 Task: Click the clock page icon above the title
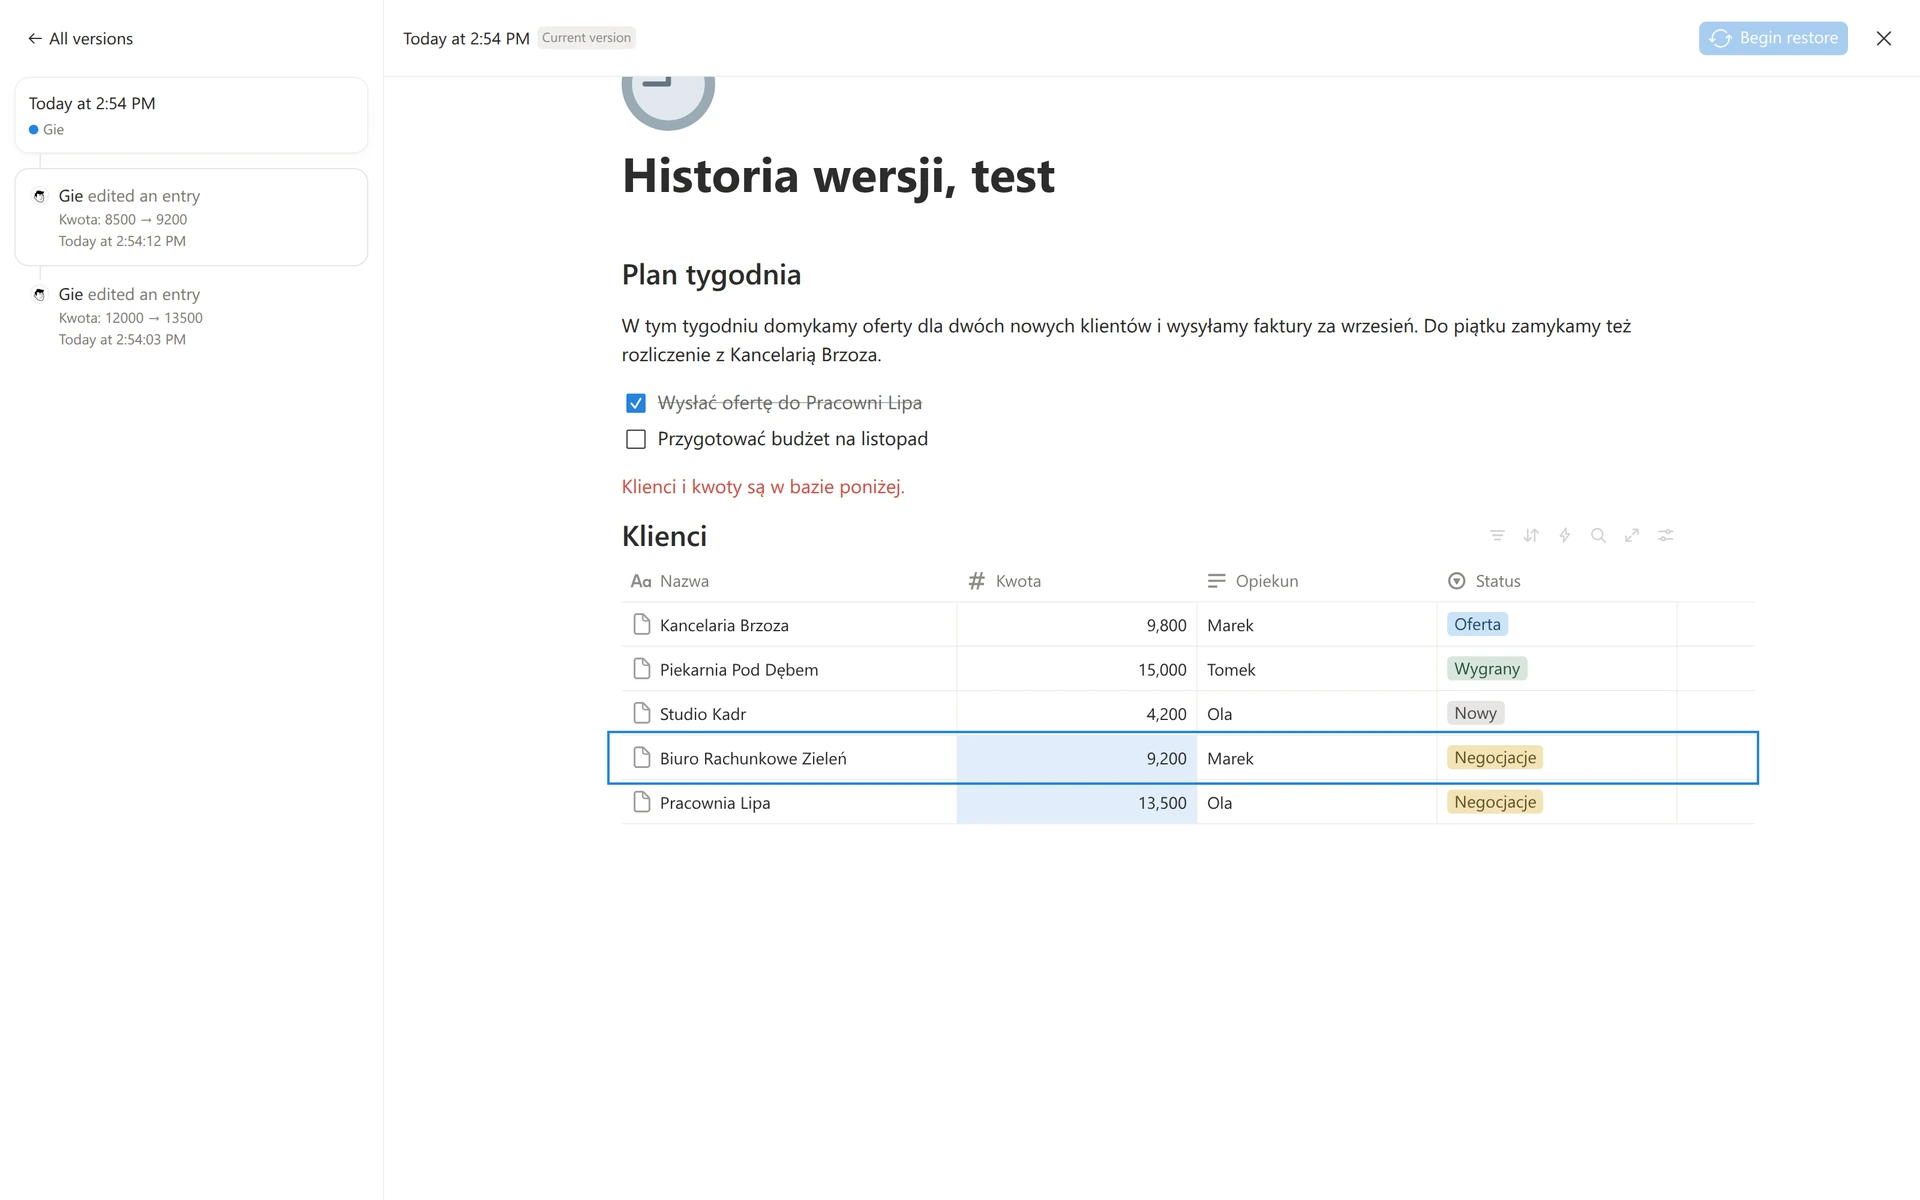click(x=668, y=102)
